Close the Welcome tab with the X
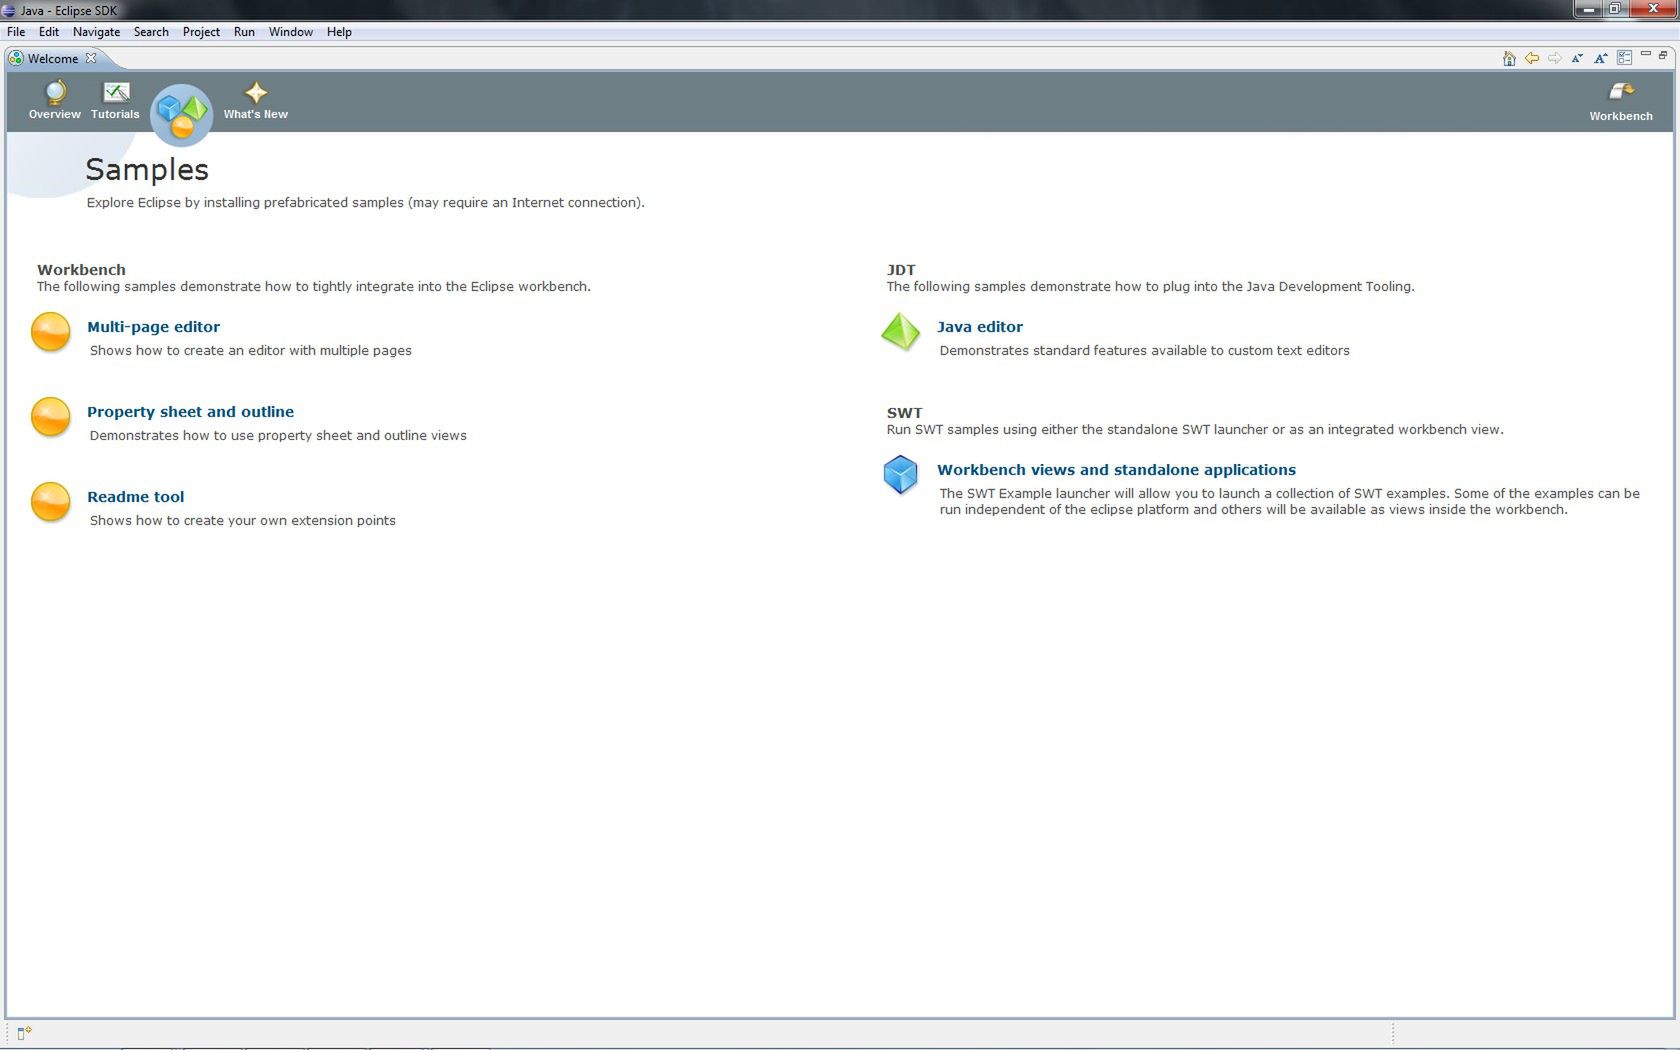 point(91,58)
